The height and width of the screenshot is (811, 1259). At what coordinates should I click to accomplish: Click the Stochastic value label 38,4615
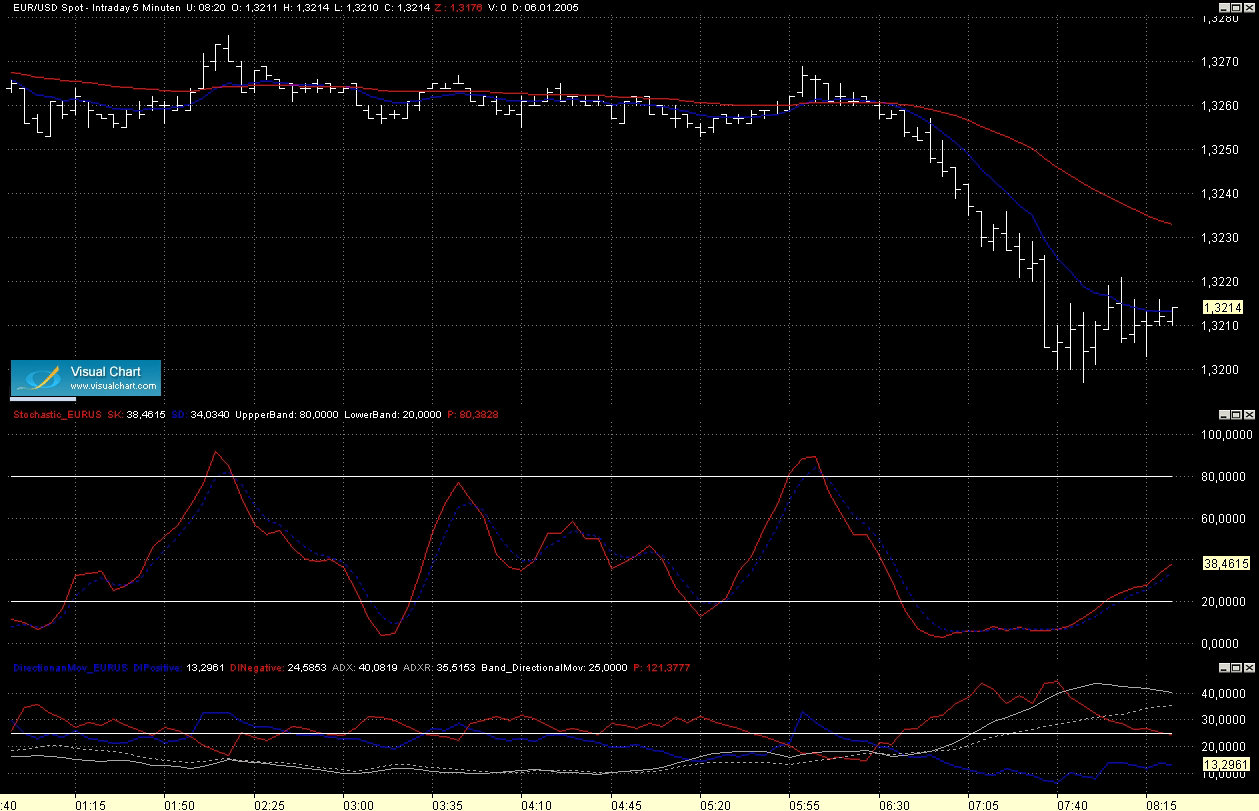[x=1225, y=564]
